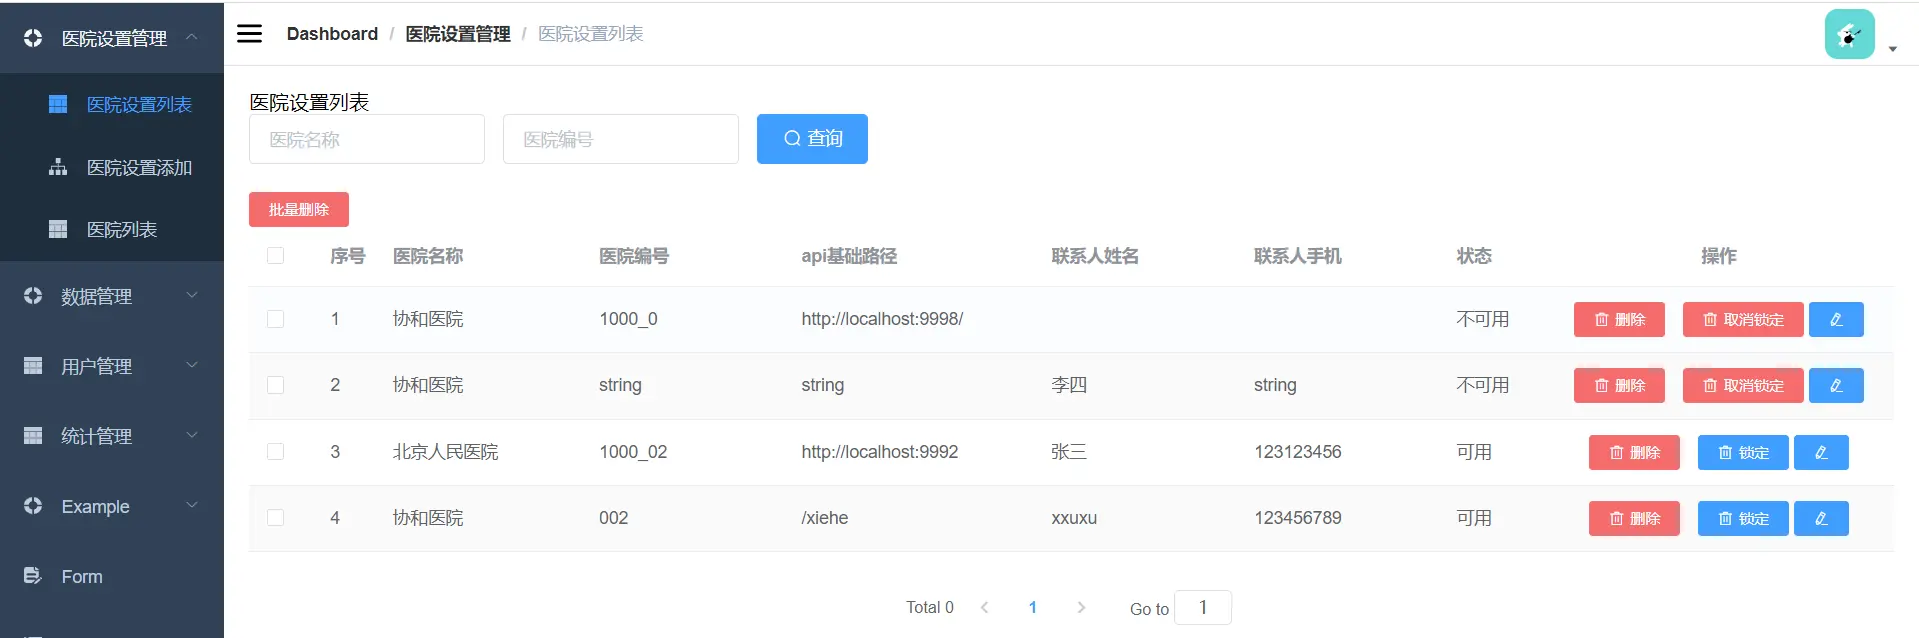This screenshot has width=1919, height=638.
Task: Click the 医院设置管理 sidebar icon
Action: tap(33, 38)
